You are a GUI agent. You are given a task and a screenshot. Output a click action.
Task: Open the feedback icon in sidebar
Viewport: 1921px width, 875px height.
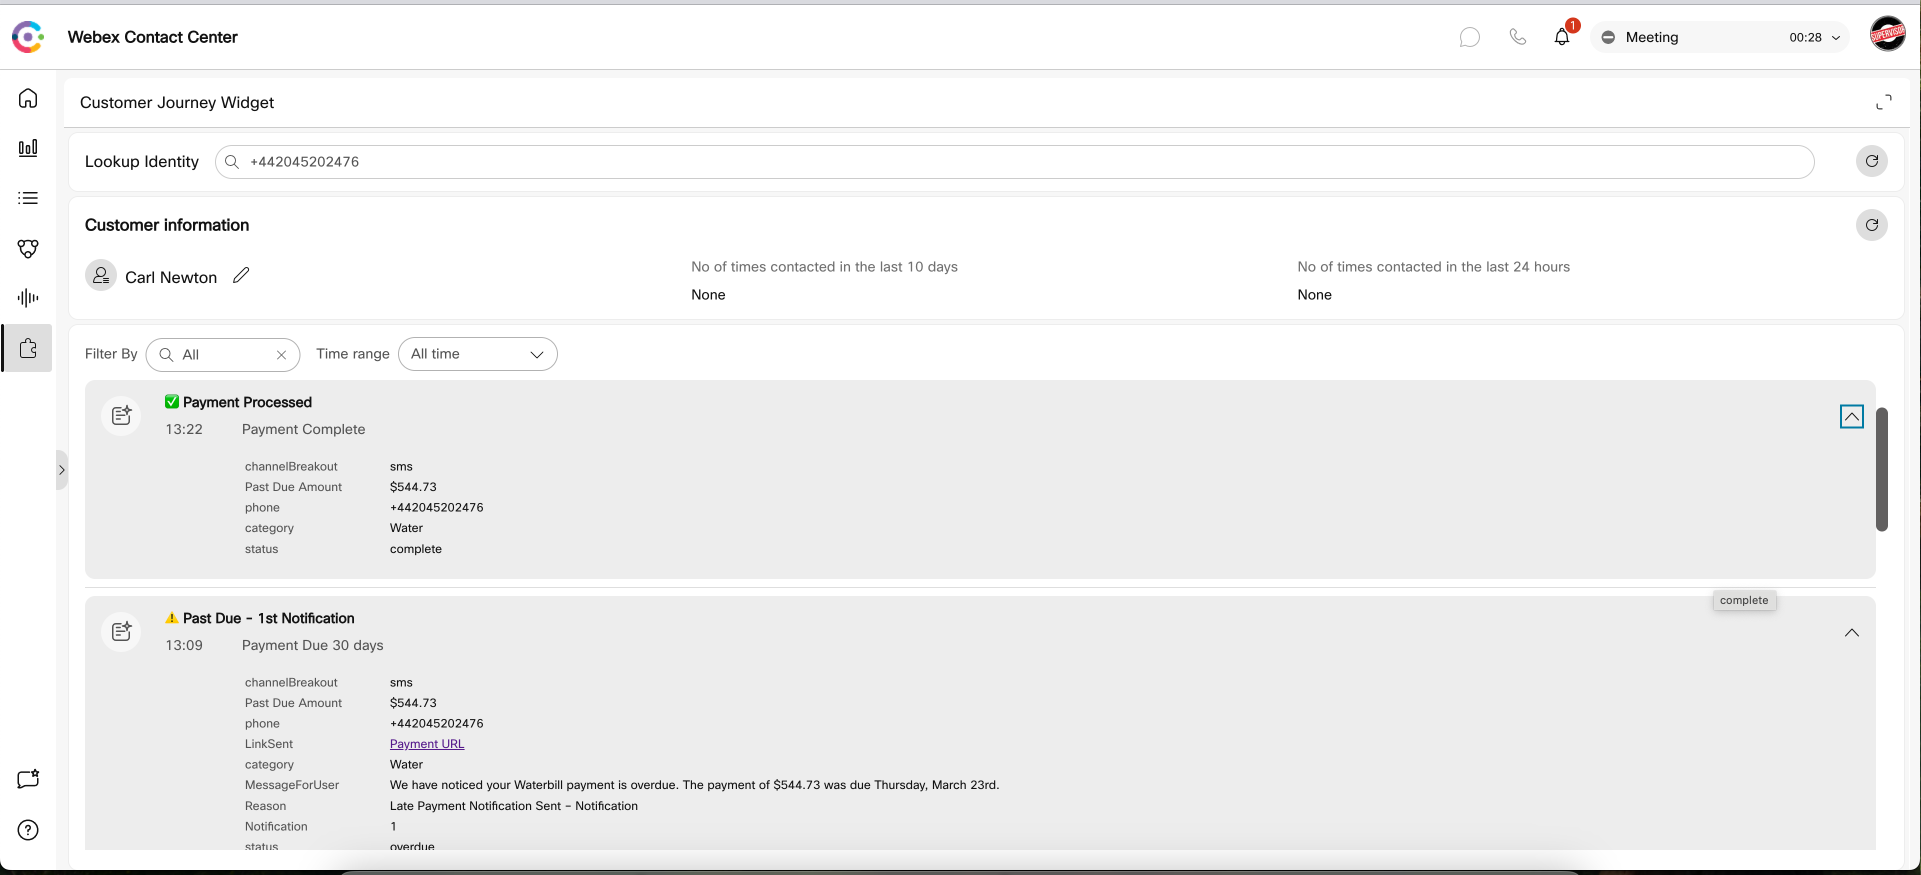[28, 779]
